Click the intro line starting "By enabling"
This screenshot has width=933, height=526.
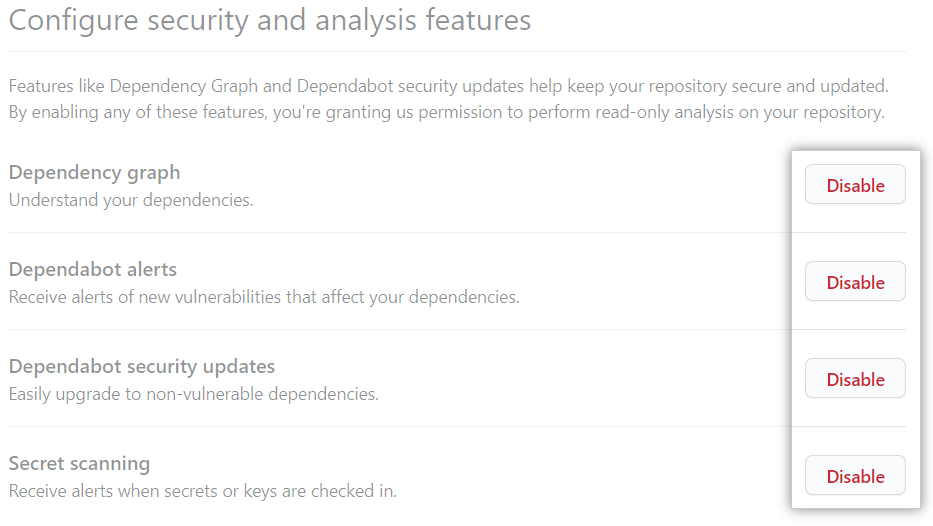[446, 112]
